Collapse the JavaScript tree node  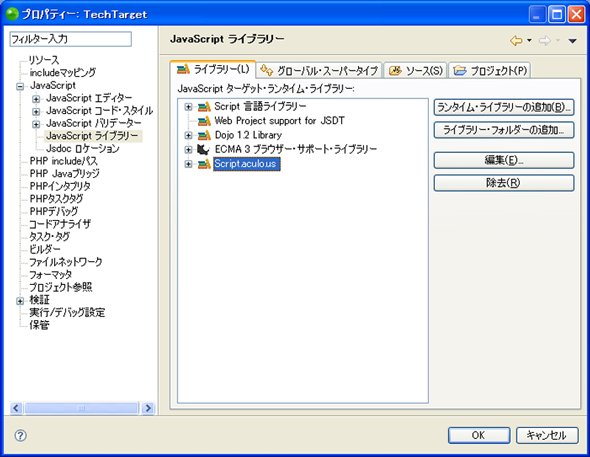point(20,87)
